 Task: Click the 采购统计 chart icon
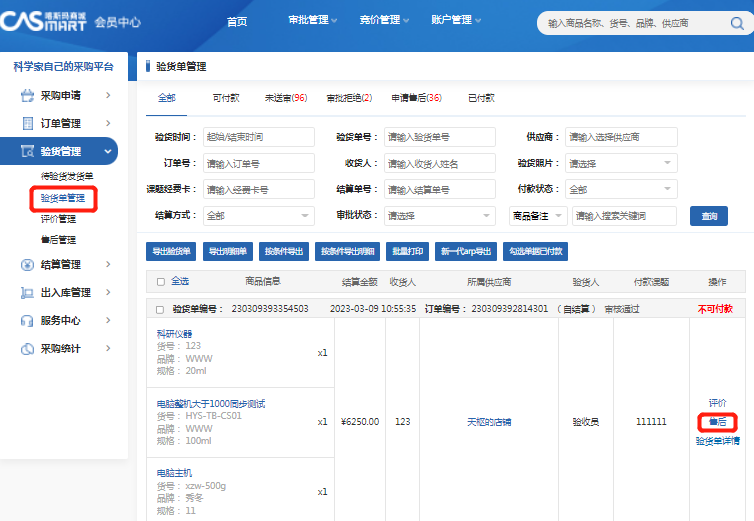click(x=28, y=349)
